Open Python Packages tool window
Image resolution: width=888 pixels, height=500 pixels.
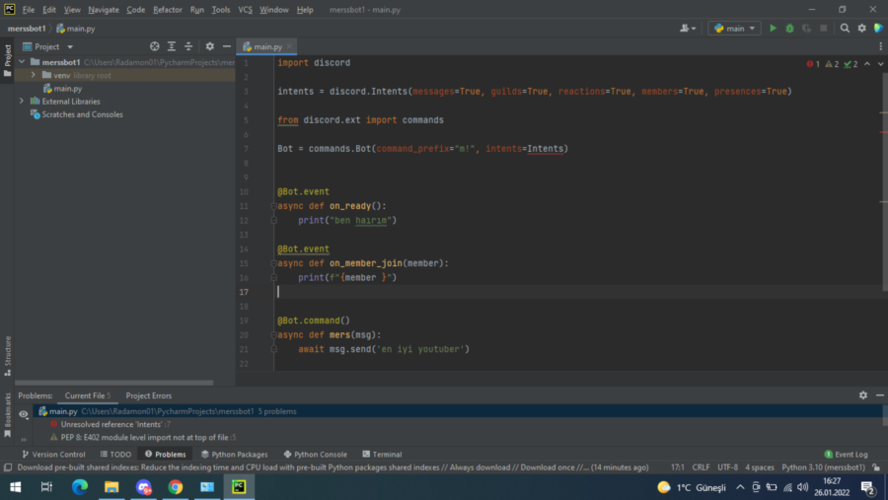(x=234, y=454)
